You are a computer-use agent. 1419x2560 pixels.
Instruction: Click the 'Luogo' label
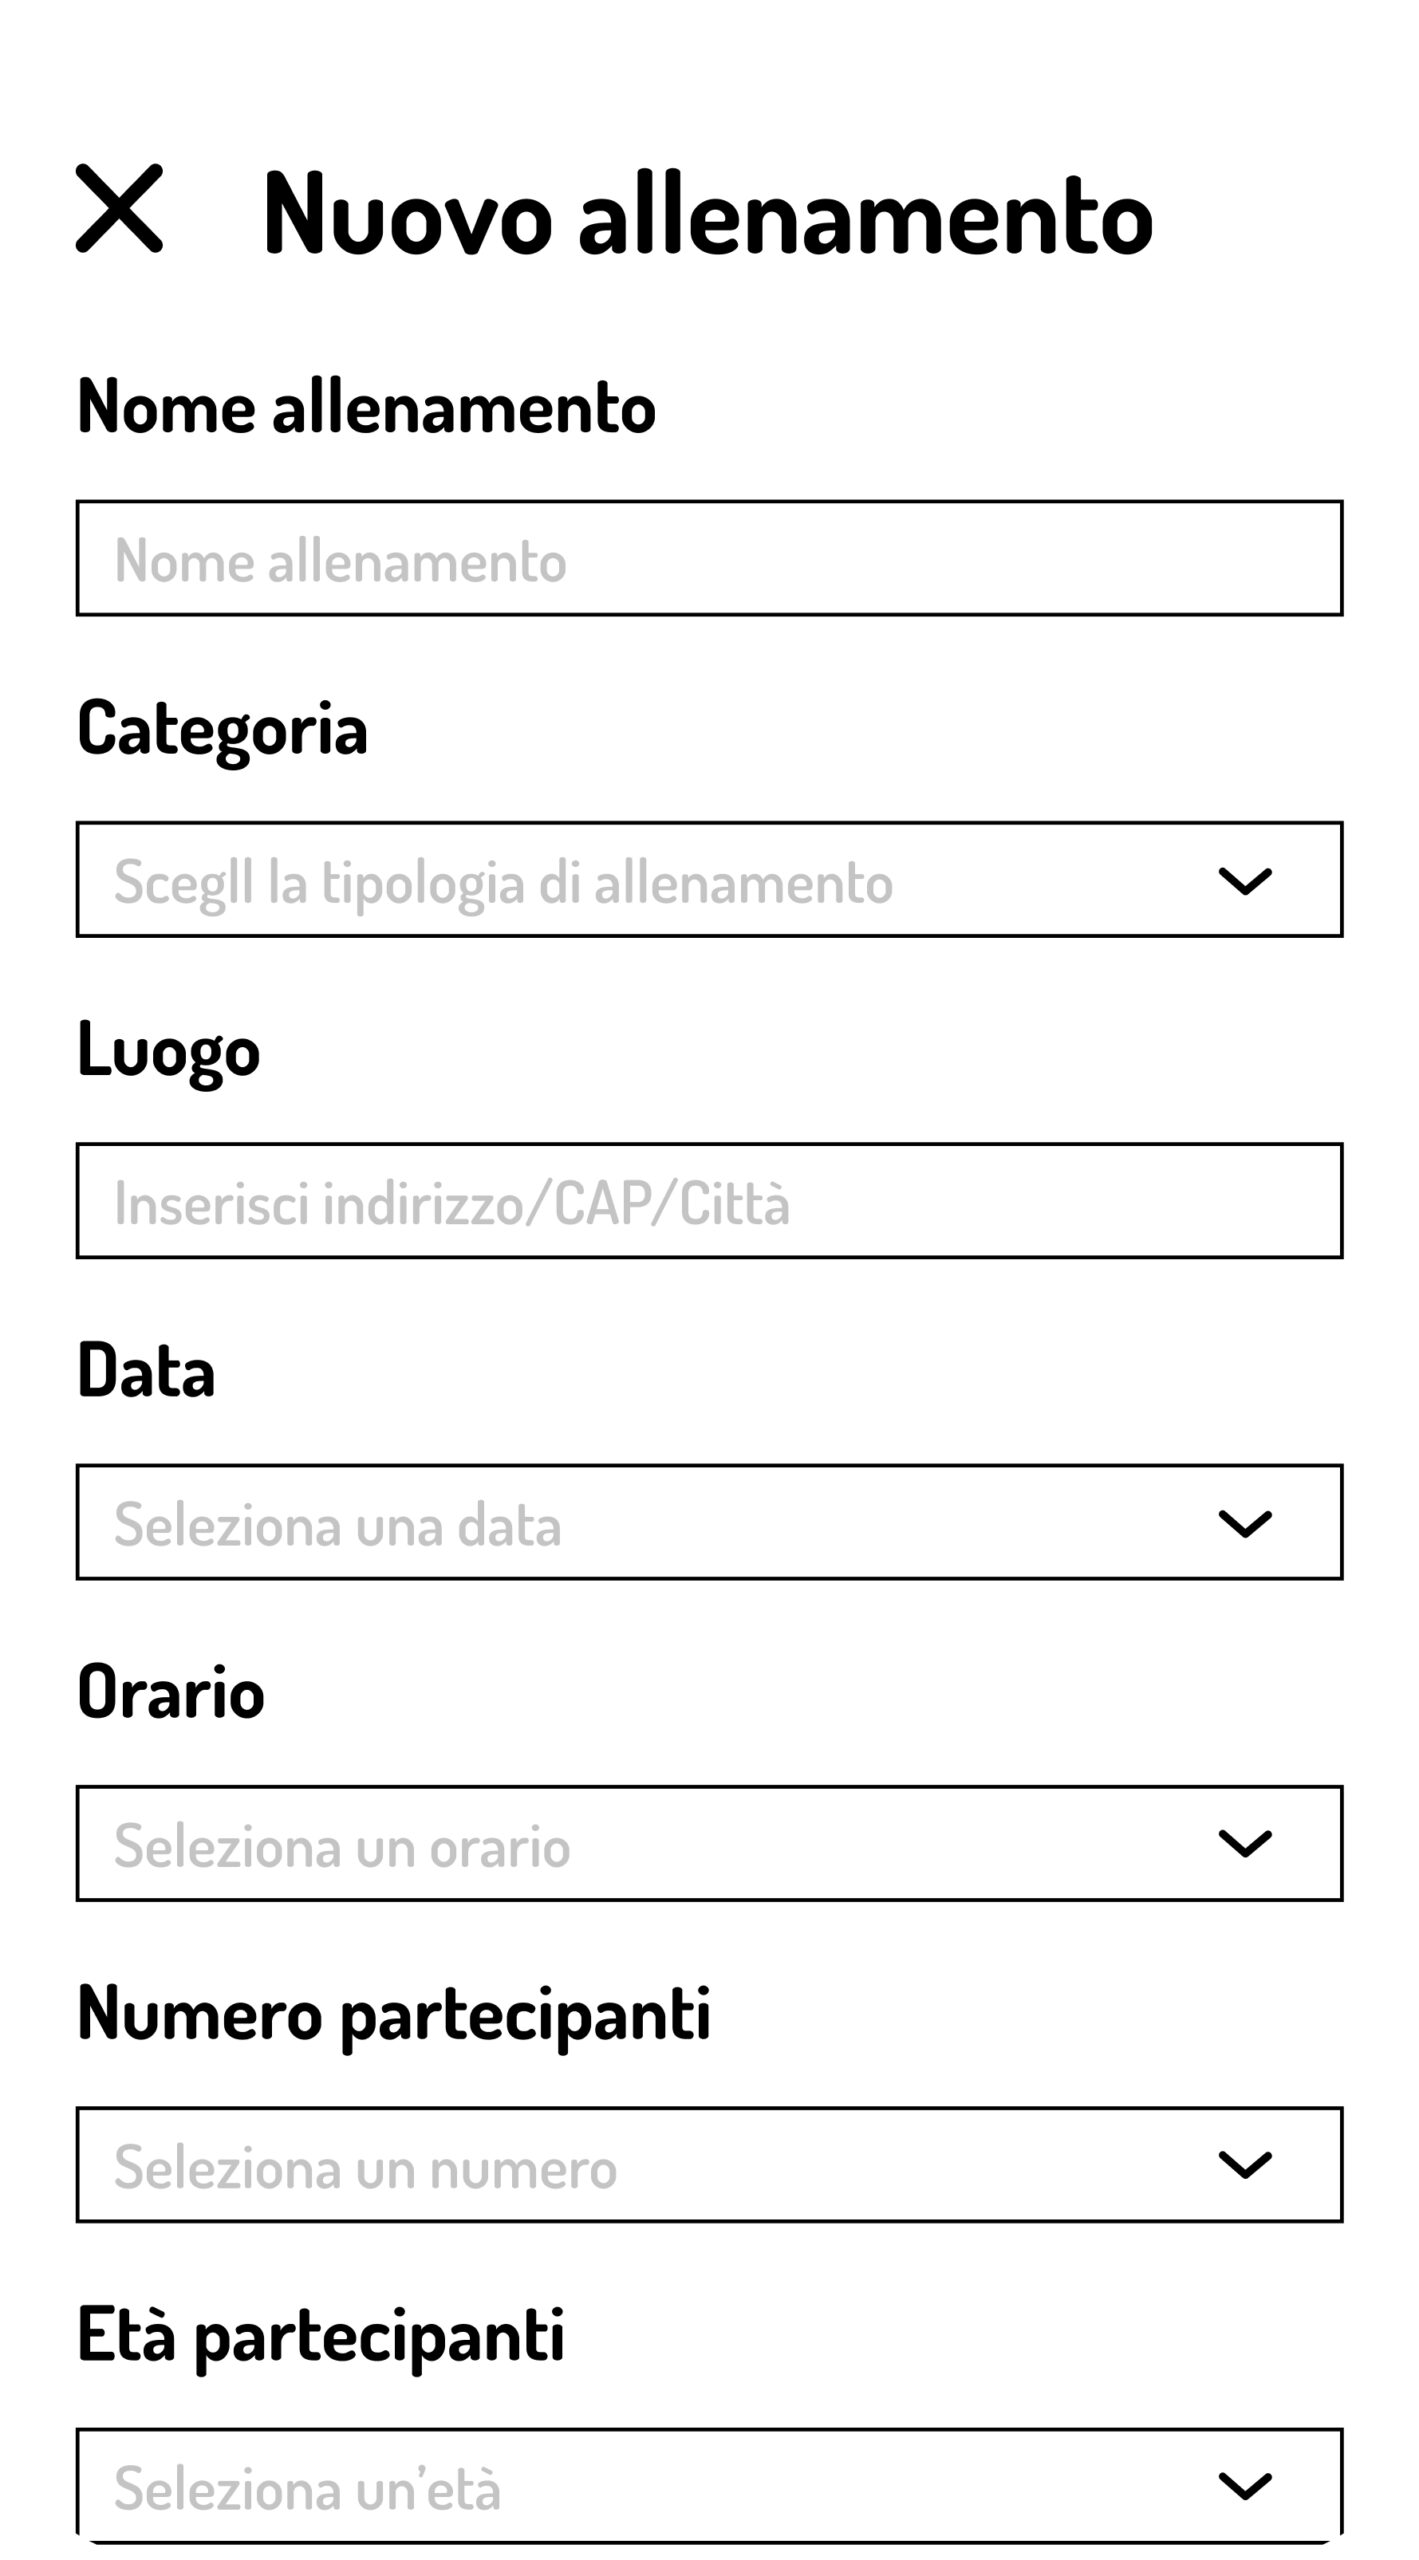pos(168,1050)
